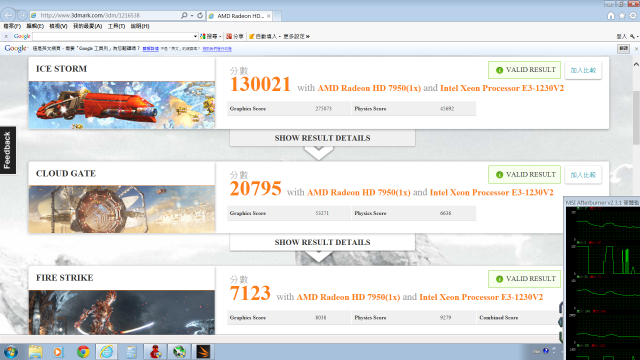The height and width of the screenshot is (360, 640).
Task: Click the Google Toolbar 分享 button
Action: tap(235, 36)
